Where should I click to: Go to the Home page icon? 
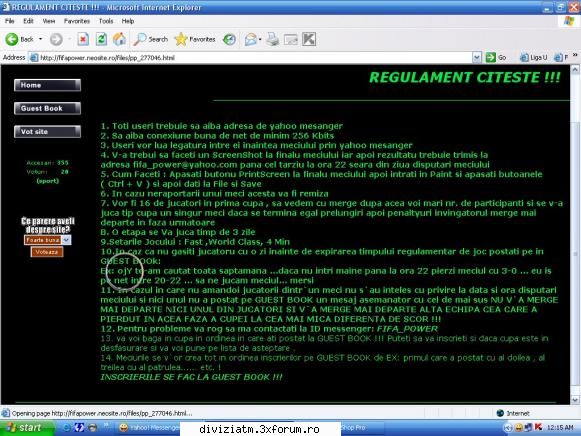click(119, 39)
